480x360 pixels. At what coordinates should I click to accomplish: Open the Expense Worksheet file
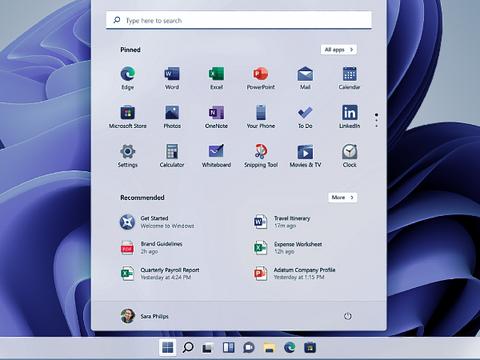pos(288,248)
